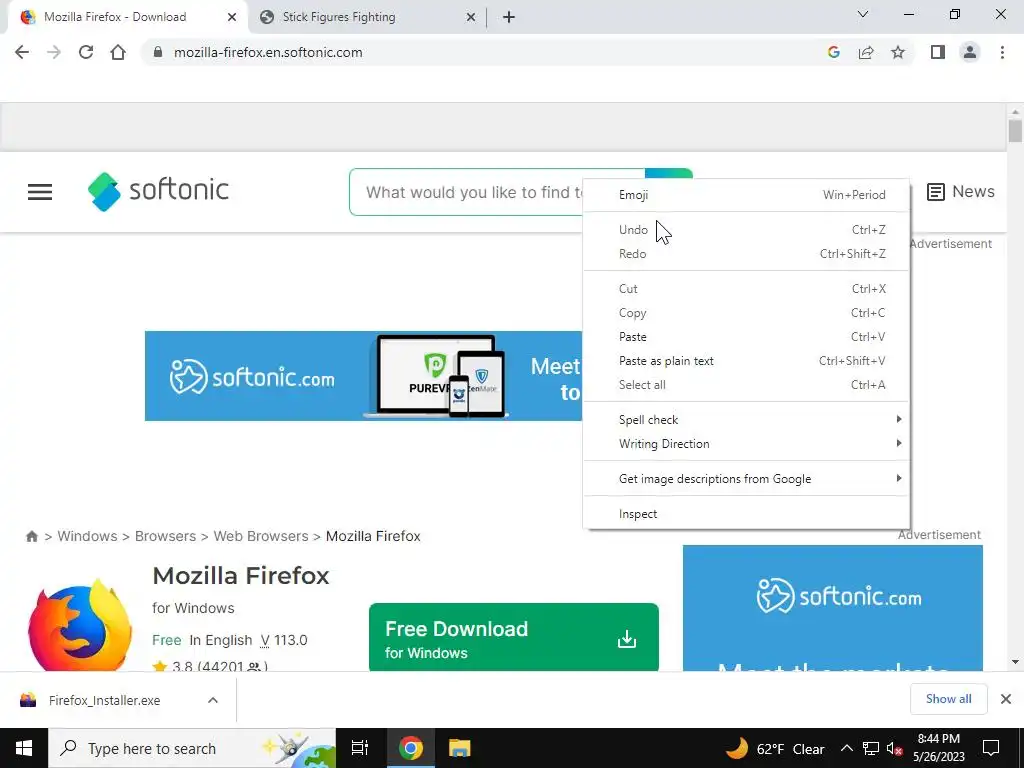
Task: Select the Mozilla Firefox - Download tab
Action: [127, 17]
